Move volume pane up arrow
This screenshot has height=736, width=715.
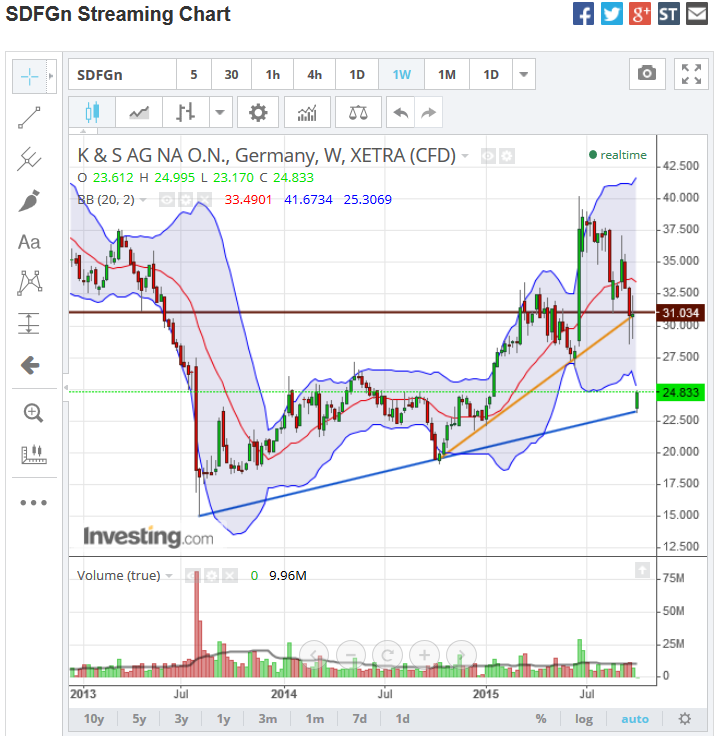[642, 570]
